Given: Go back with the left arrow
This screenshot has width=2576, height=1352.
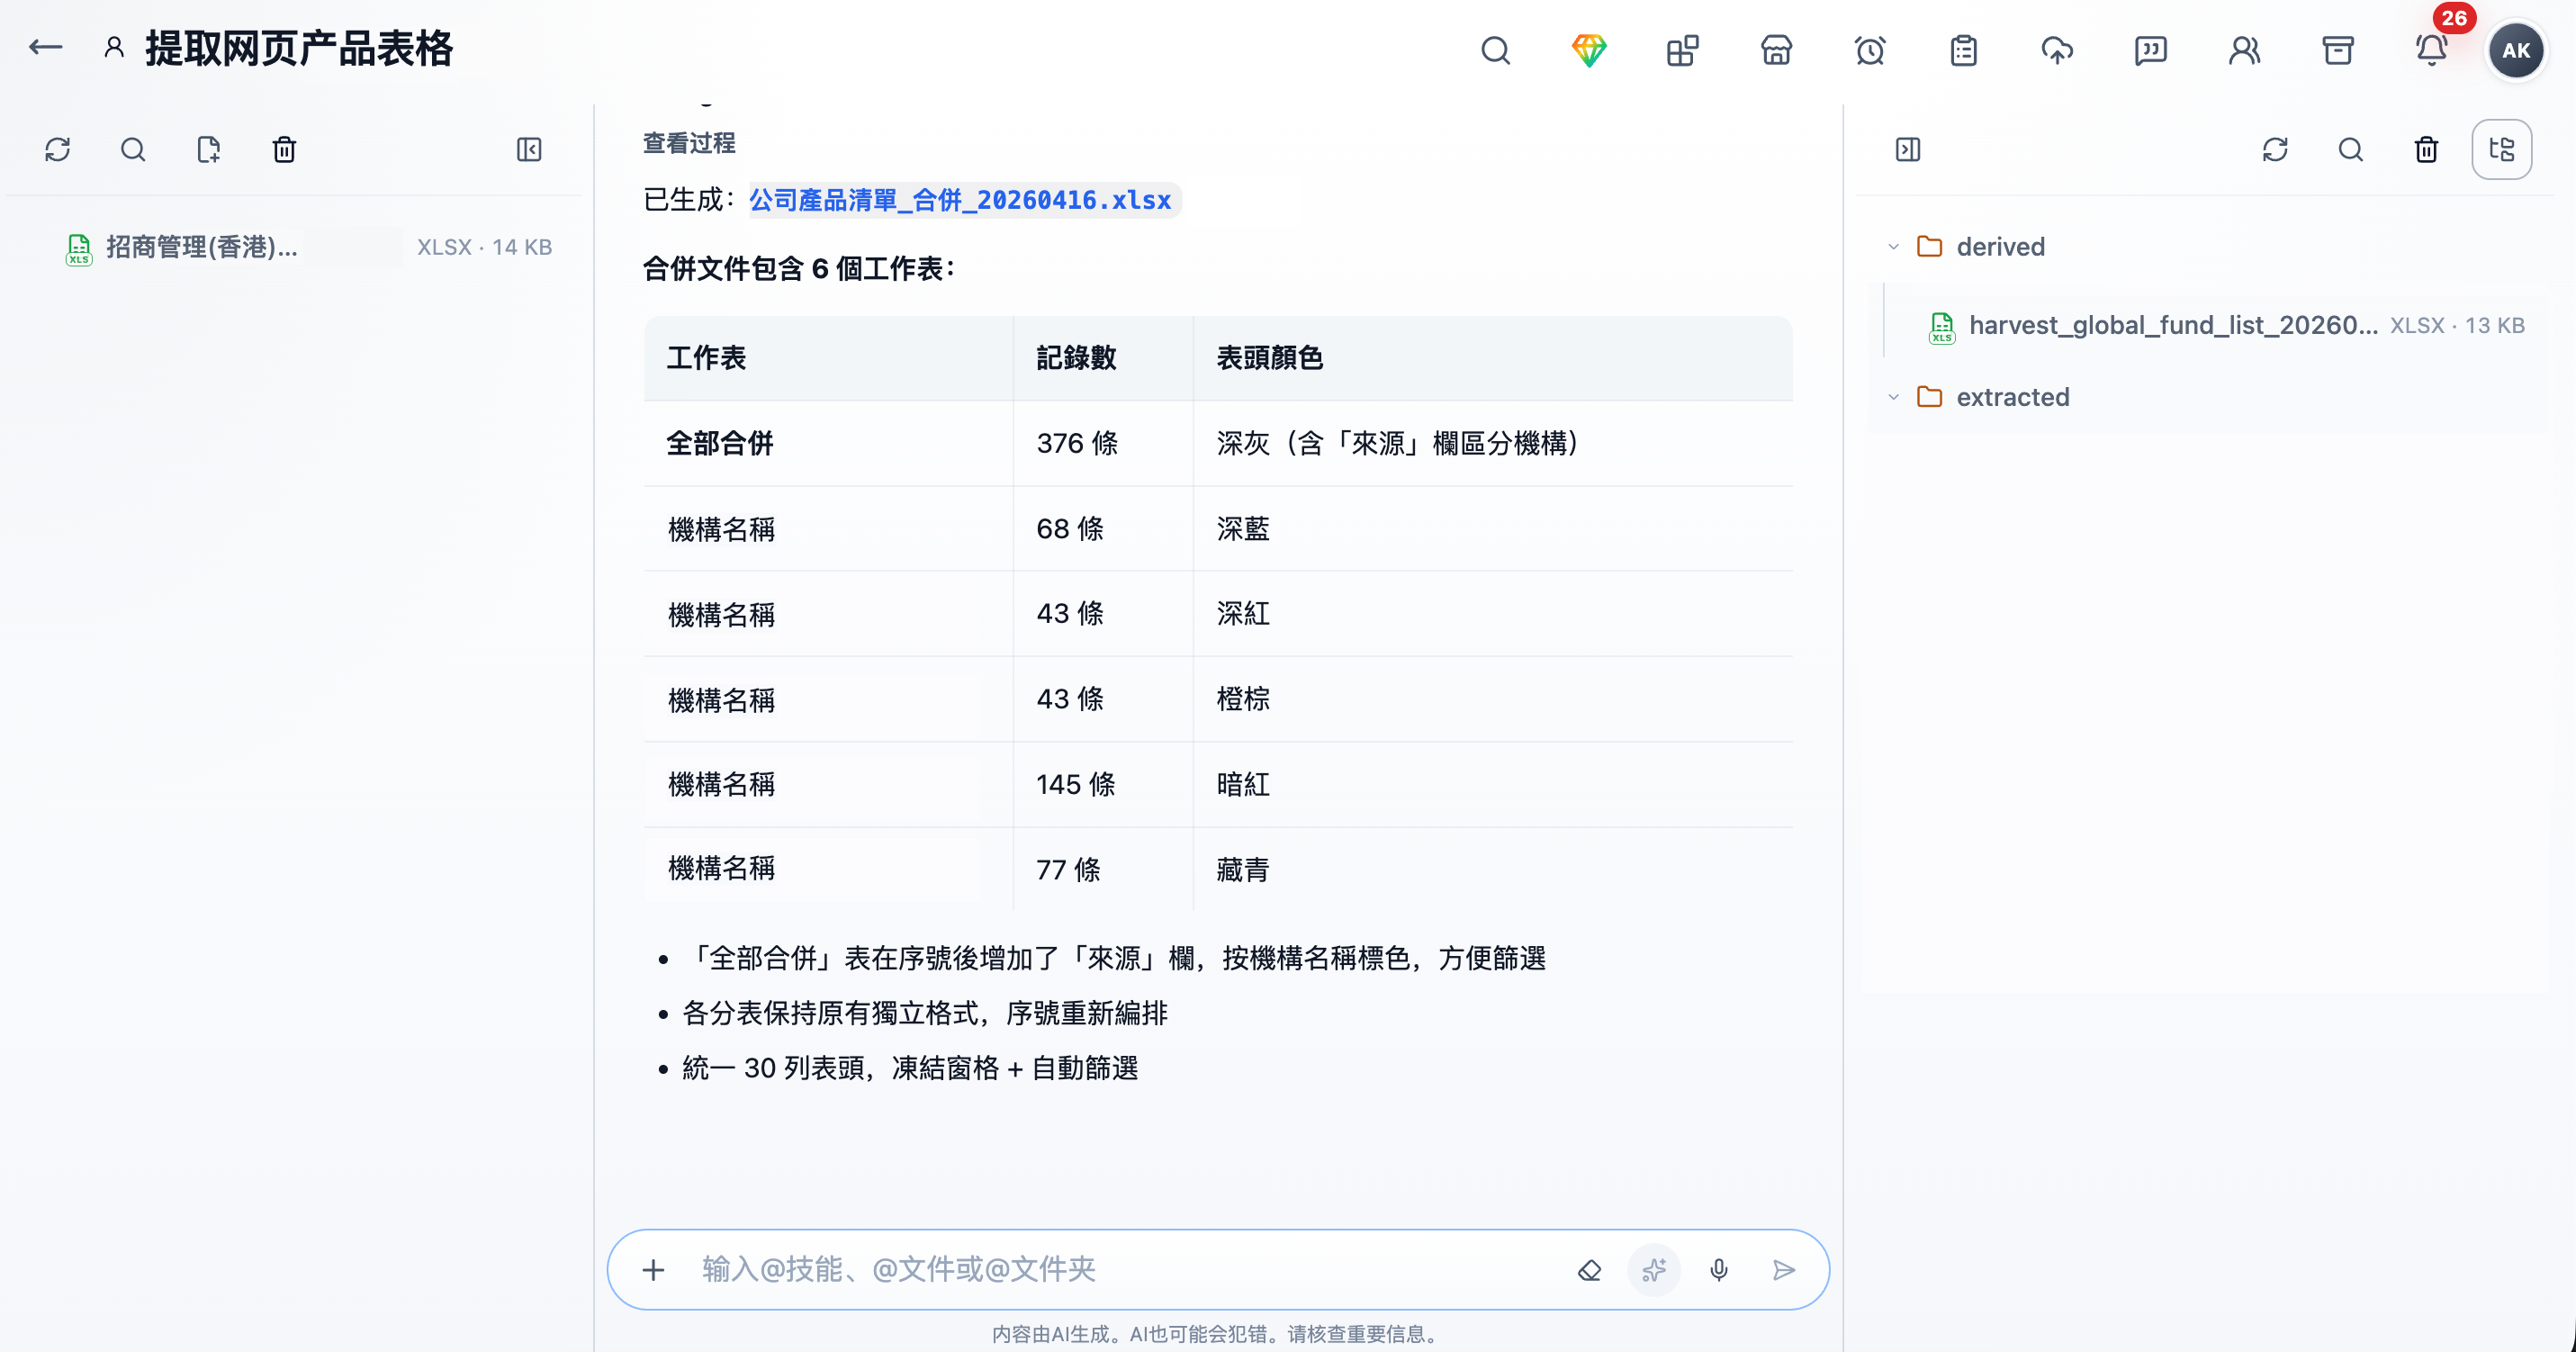Looking at the screenshot, I should (x=45, y=48).
